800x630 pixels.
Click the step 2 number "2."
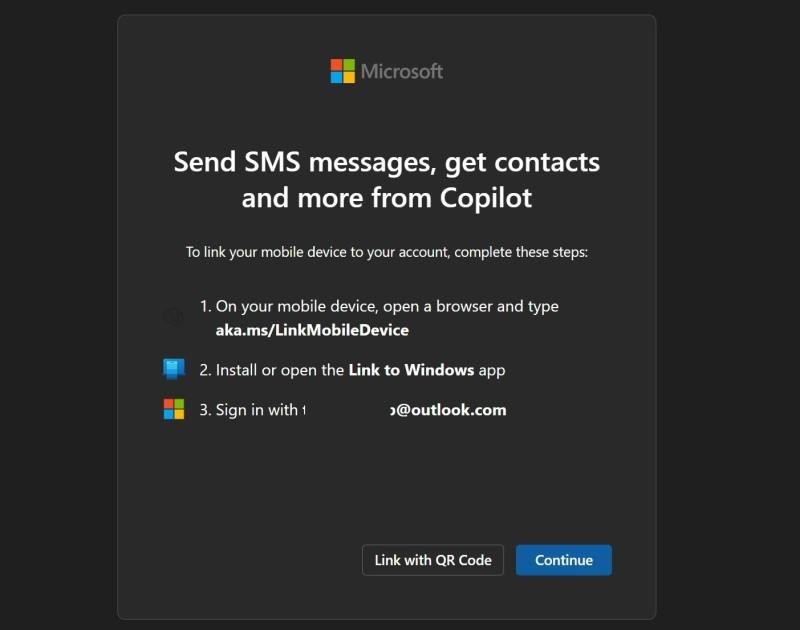point(205,370)
